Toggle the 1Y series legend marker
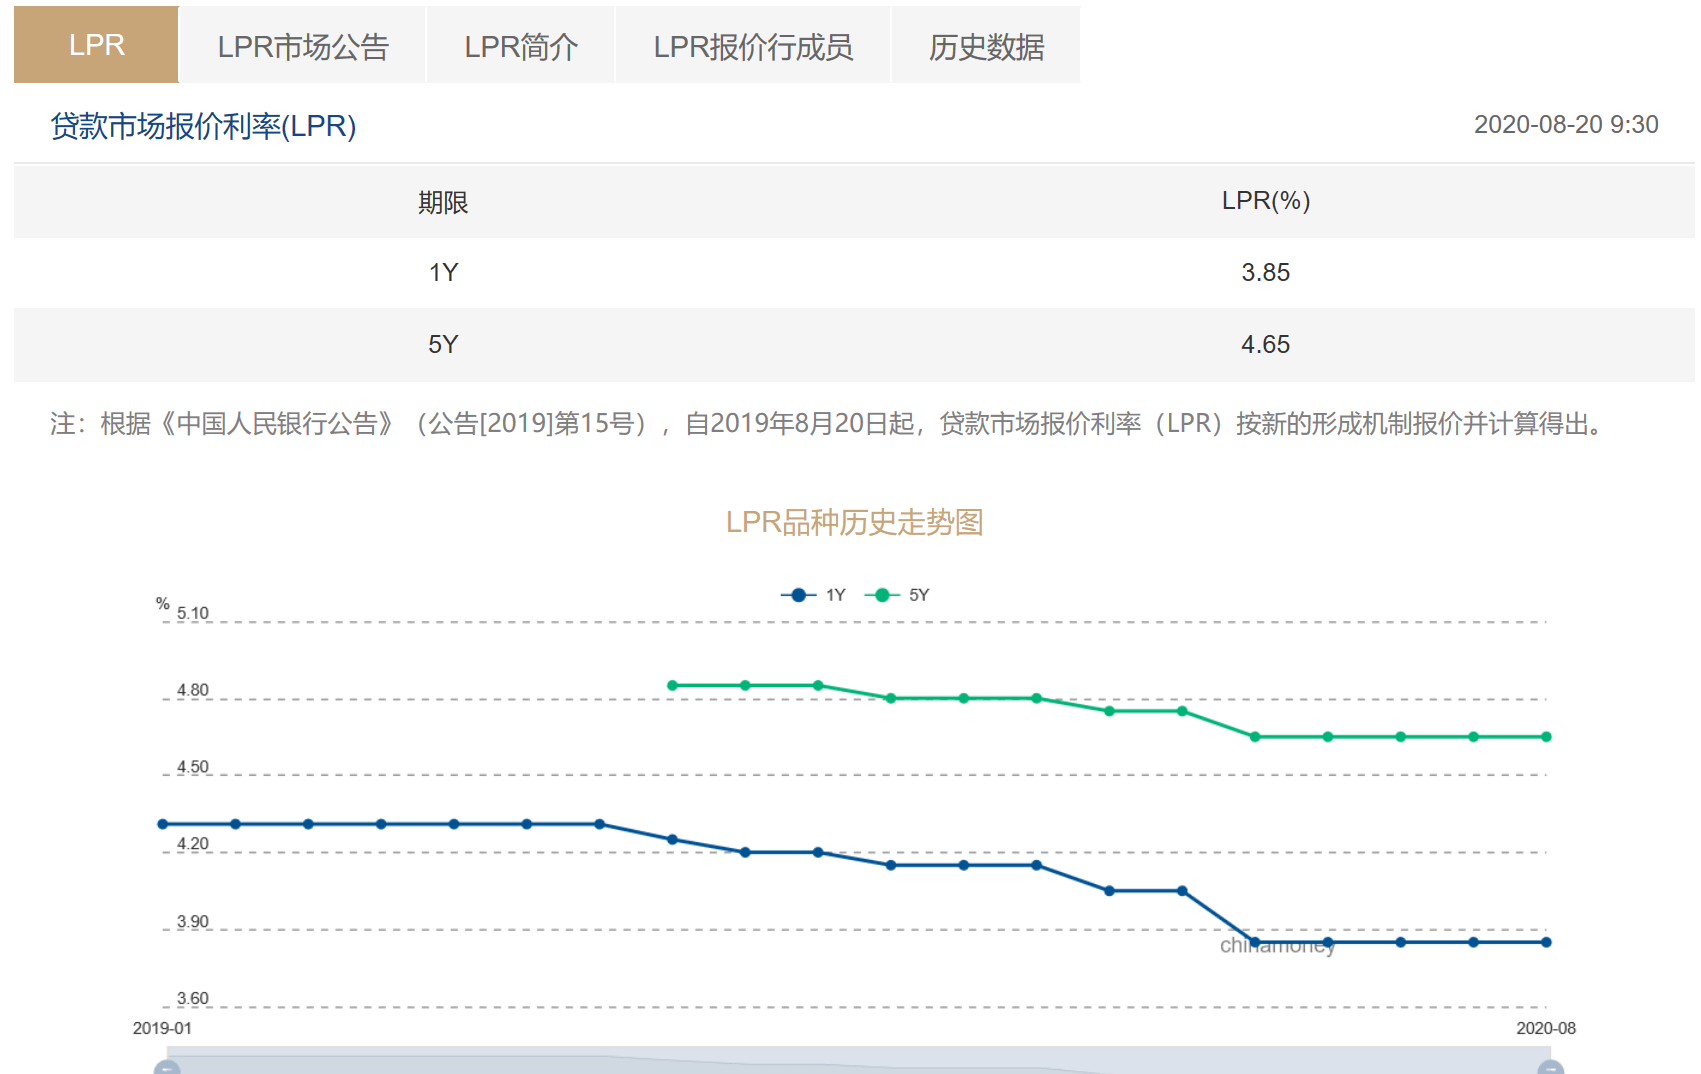 (x=798, y=595)
